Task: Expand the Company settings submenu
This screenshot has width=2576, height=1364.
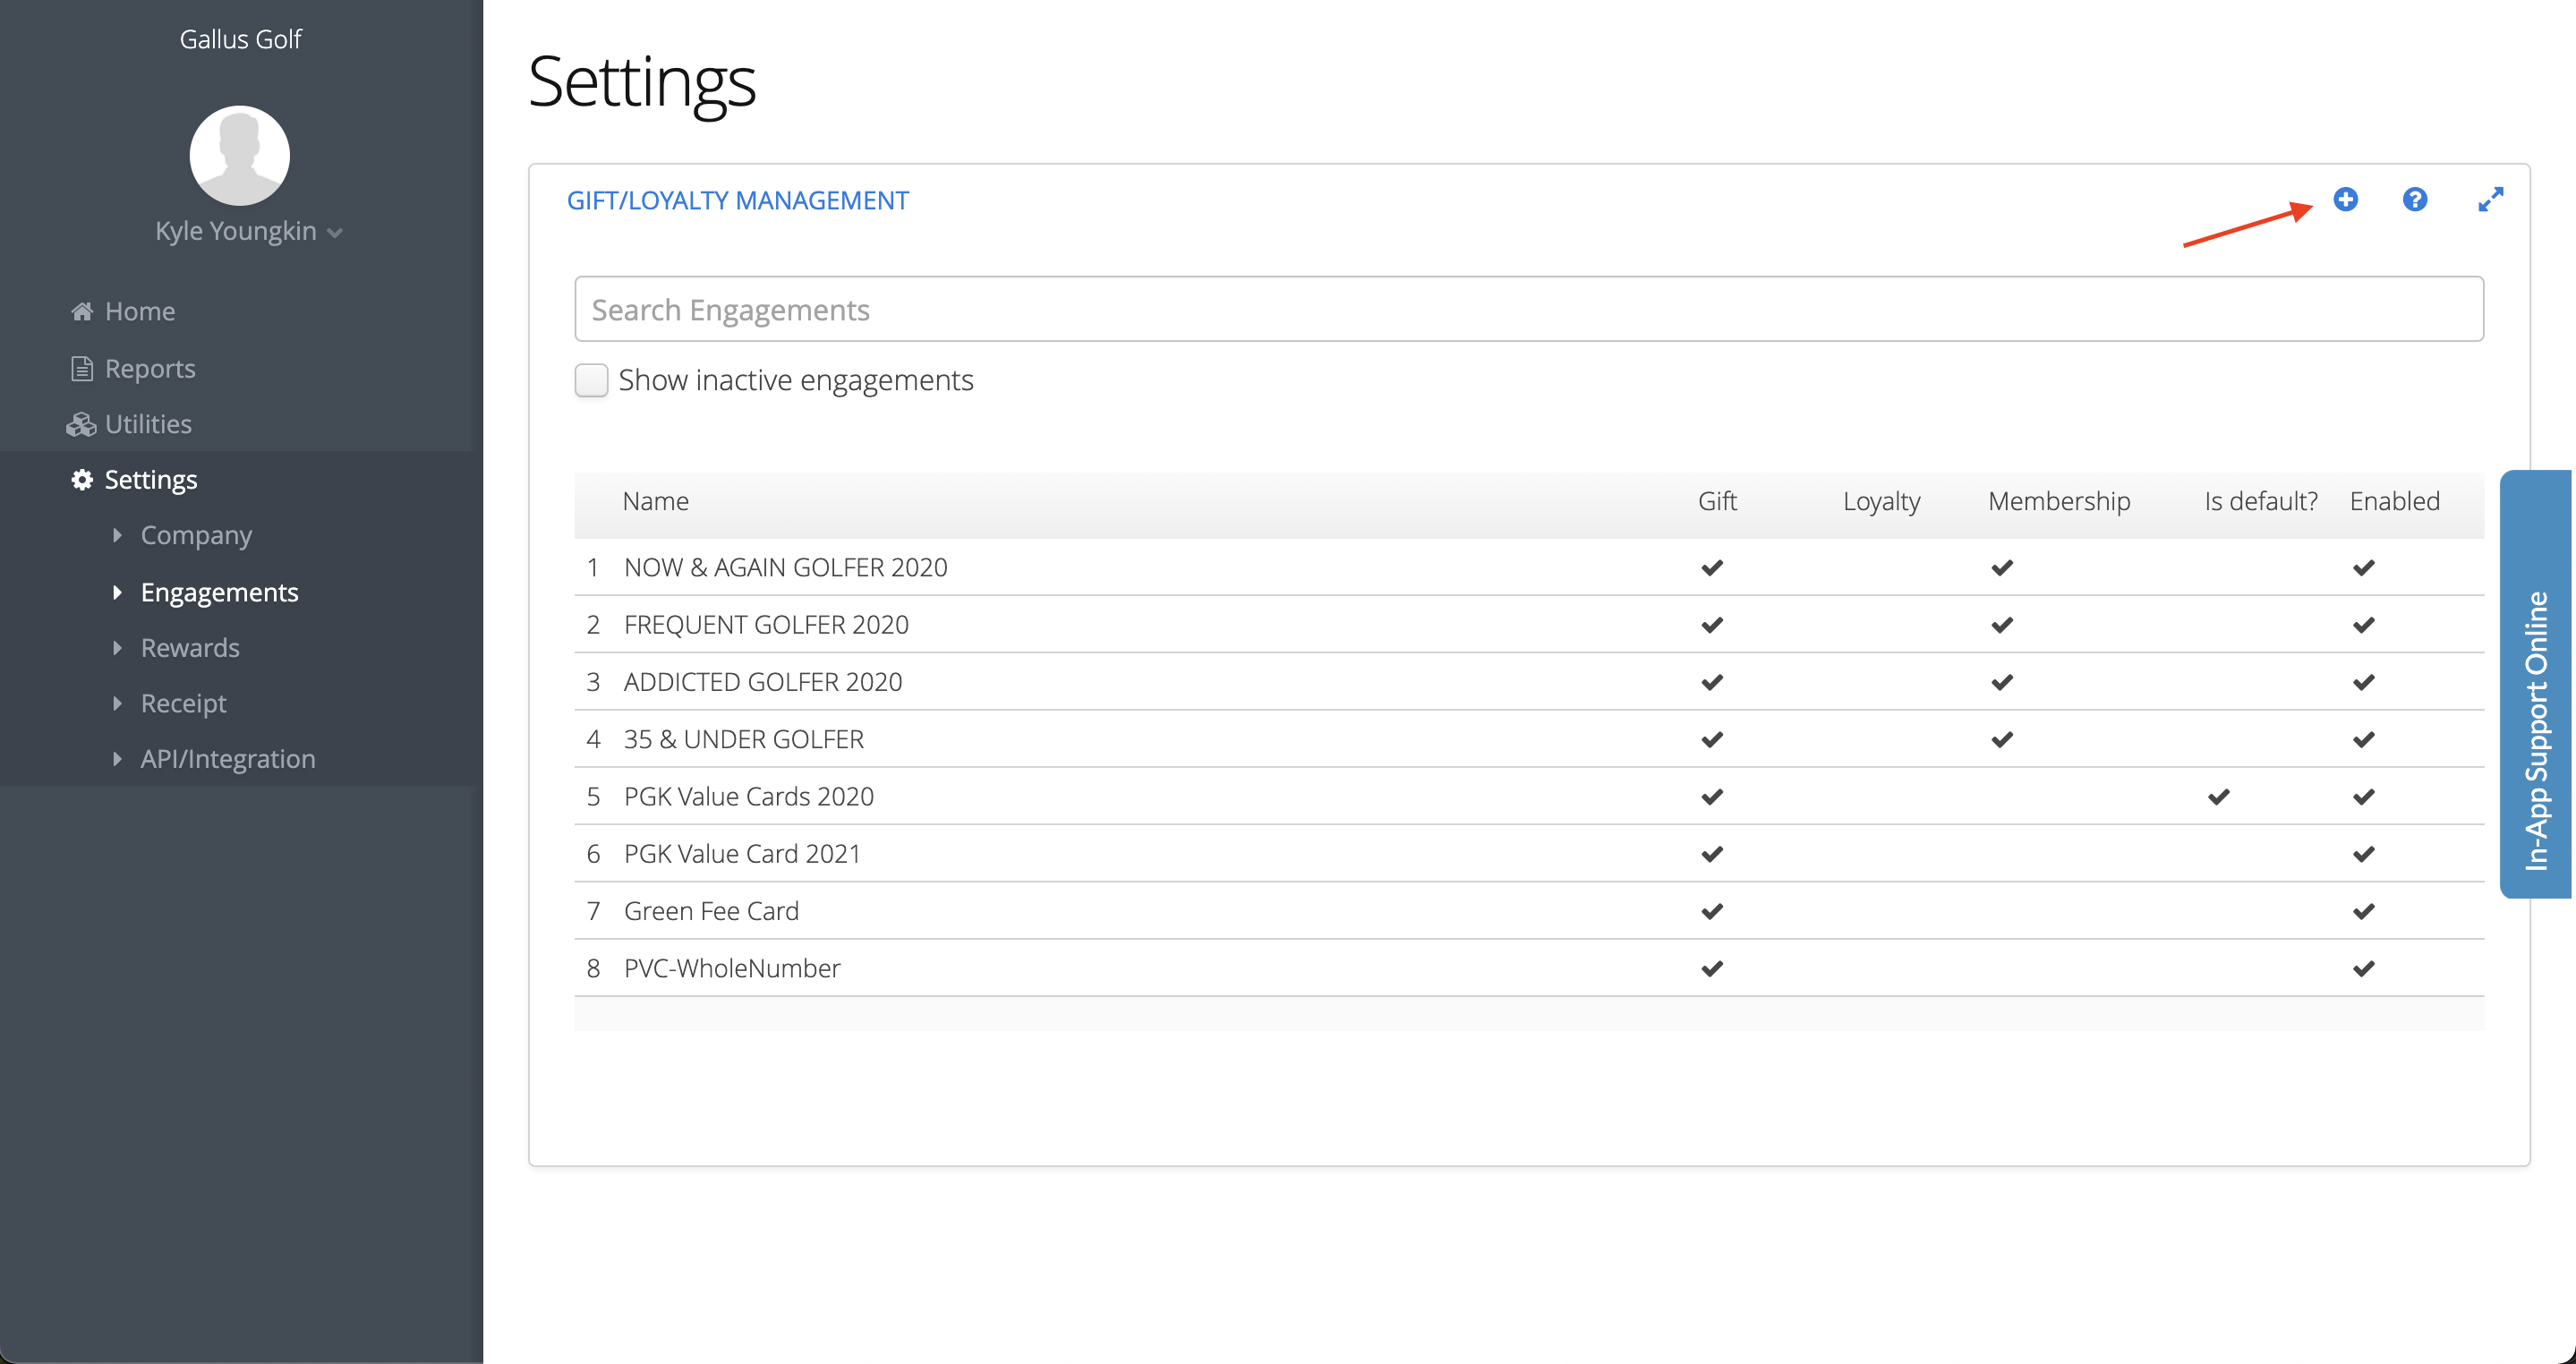Action: 196,535
